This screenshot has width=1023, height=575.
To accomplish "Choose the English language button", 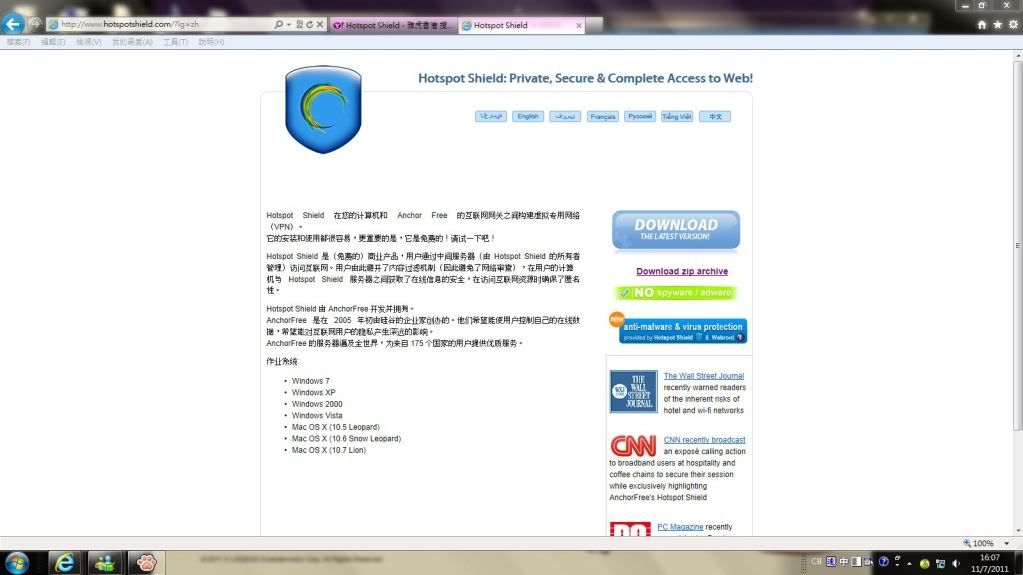I will (528, 116).
